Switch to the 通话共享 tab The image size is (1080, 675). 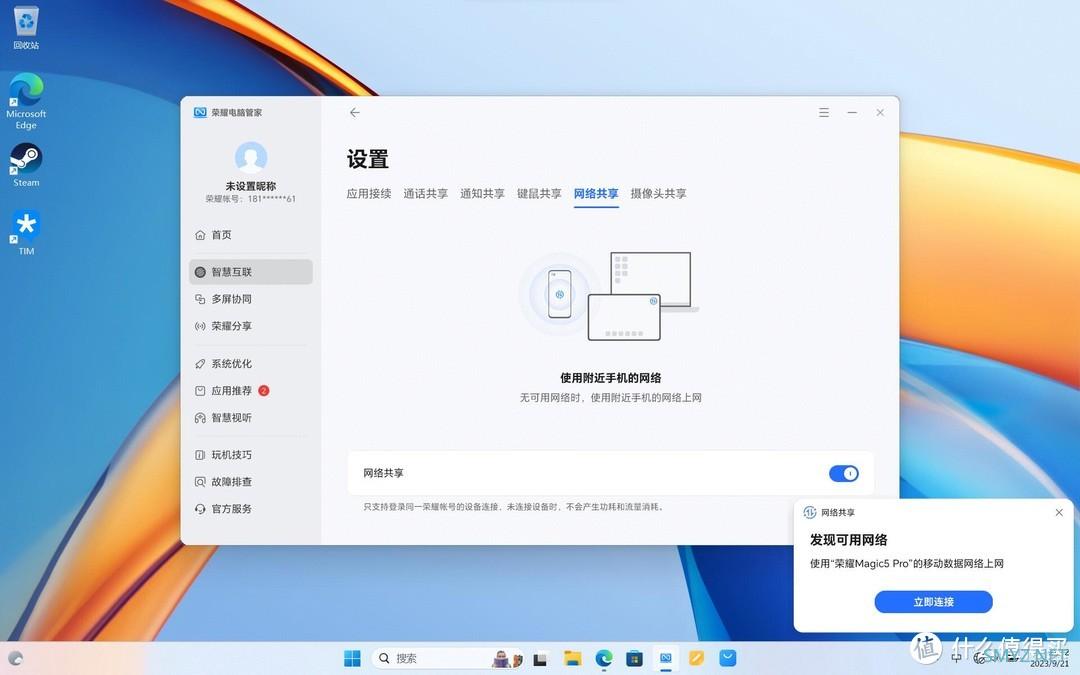pyautogui.click(x=426, y=194)
